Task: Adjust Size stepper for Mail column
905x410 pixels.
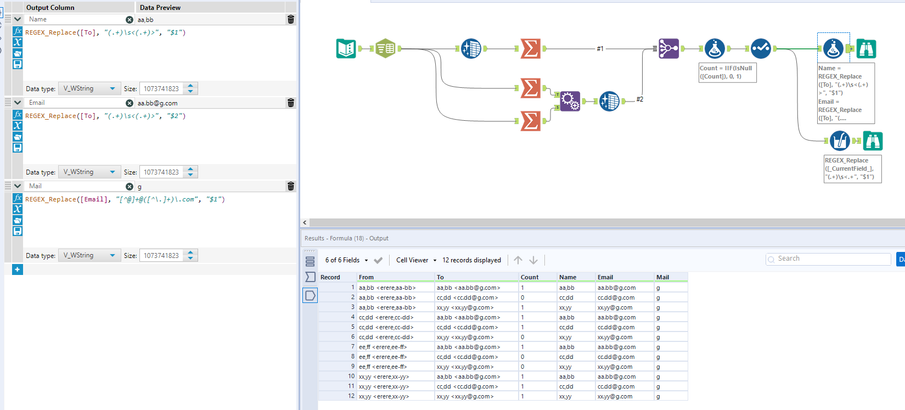Action: point(192,255)
